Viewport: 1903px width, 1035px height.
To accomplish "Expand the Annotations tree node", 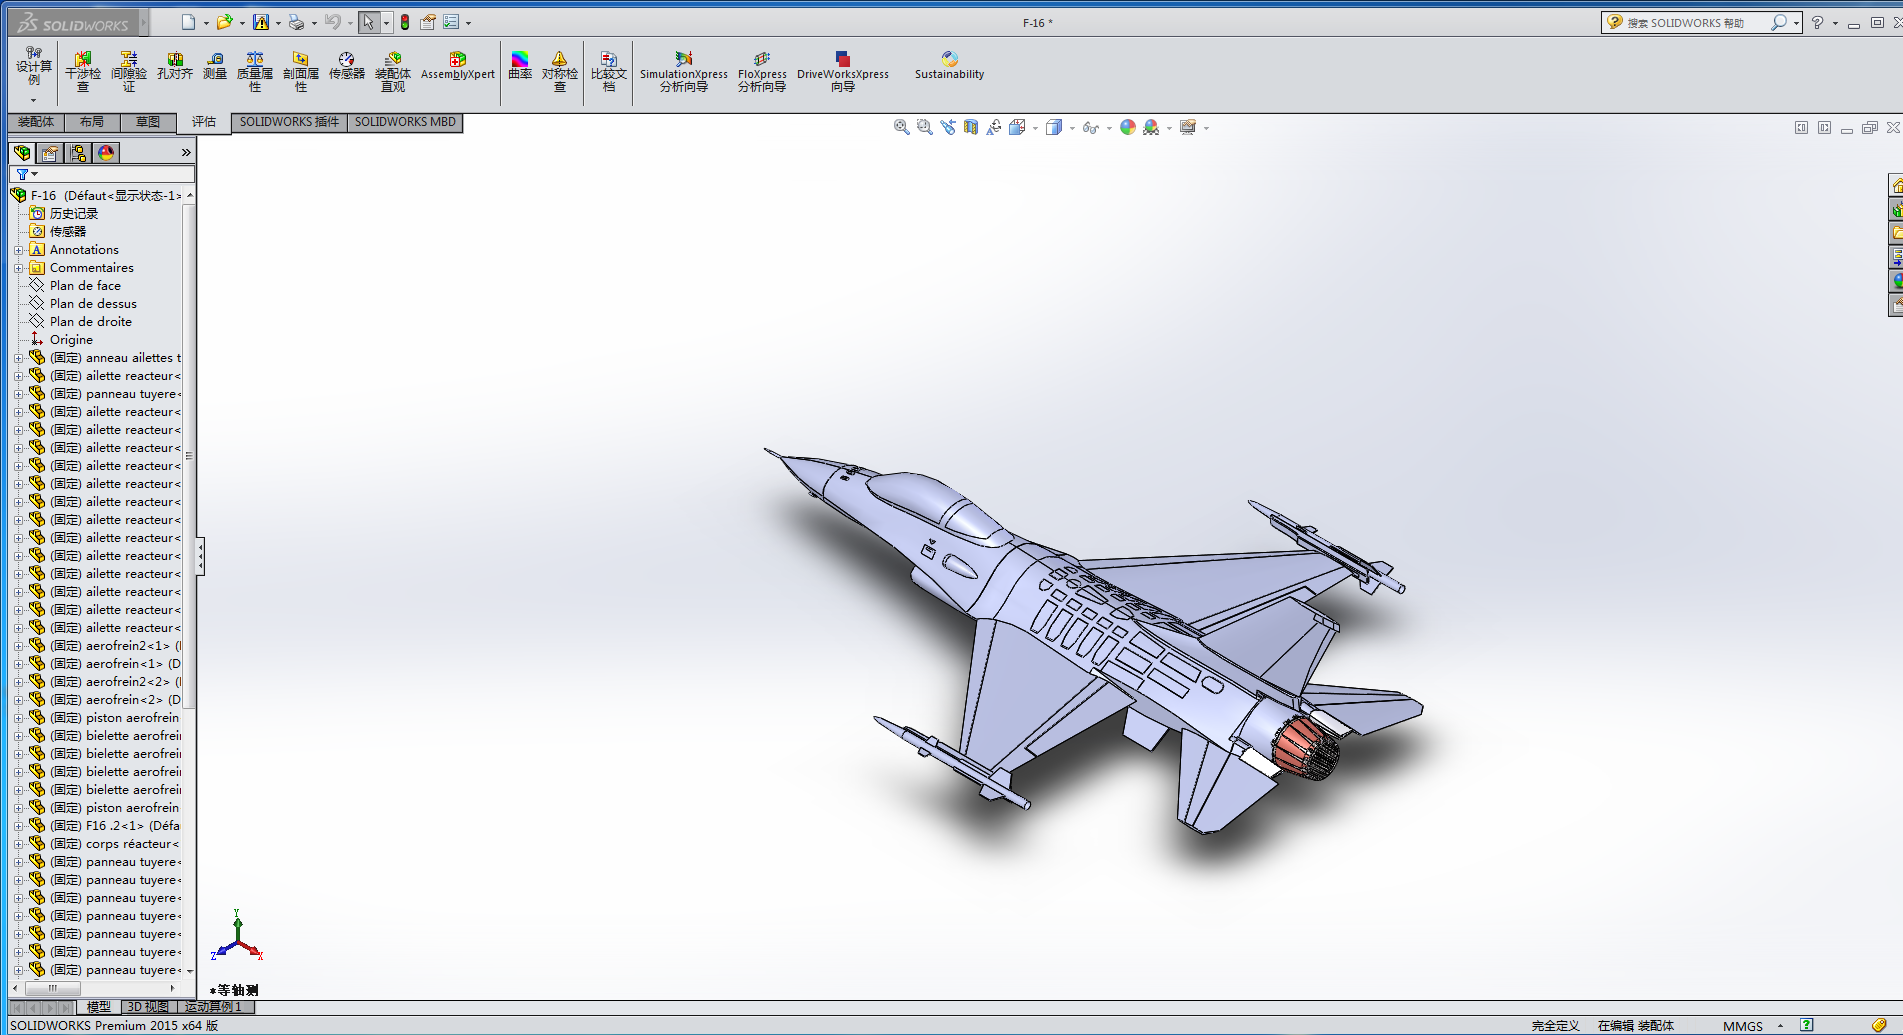I will click(18, 250).
